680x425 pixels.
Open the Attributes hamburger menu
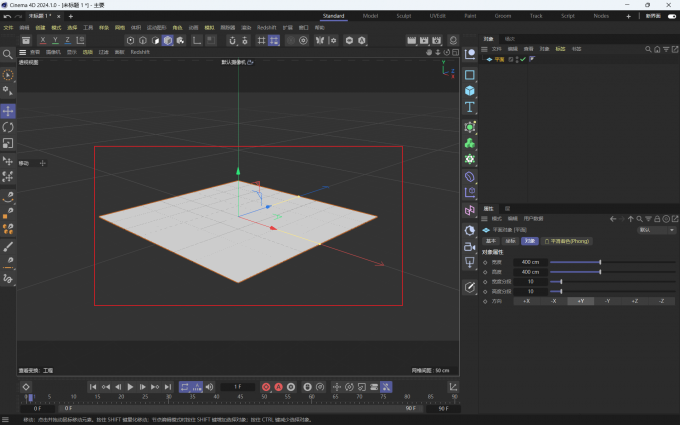pos(484,219)
